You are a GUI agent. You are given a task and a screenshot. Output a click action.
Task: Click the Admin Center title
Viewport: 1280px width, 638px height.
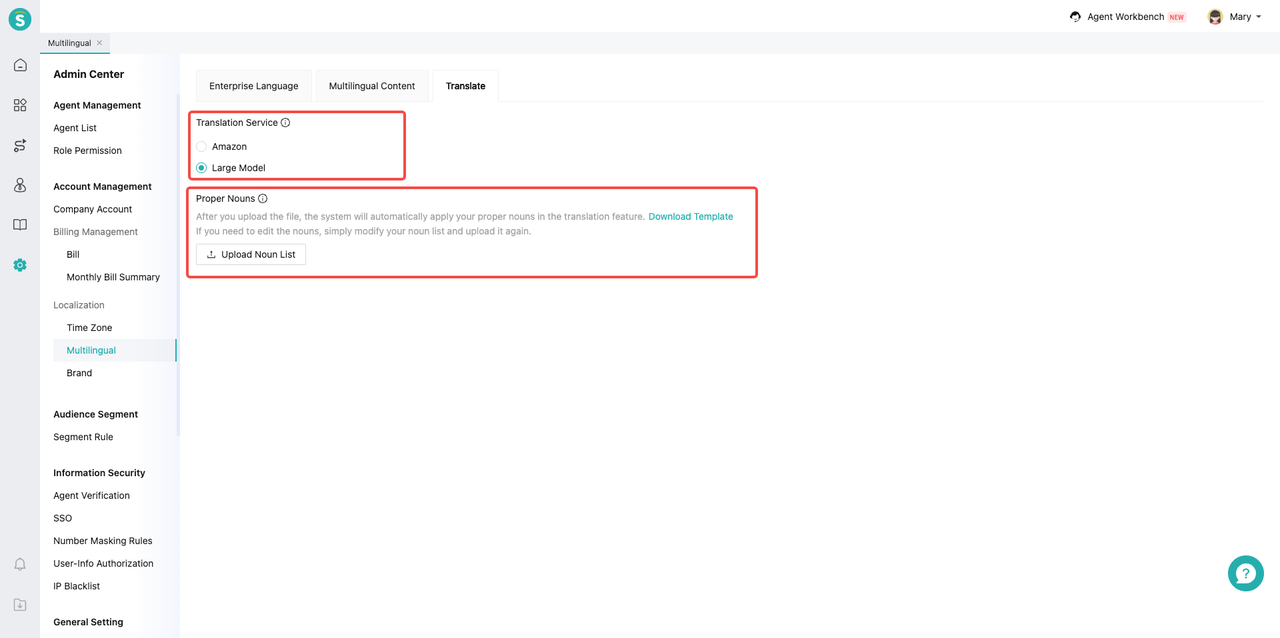[x=89, y=74]
